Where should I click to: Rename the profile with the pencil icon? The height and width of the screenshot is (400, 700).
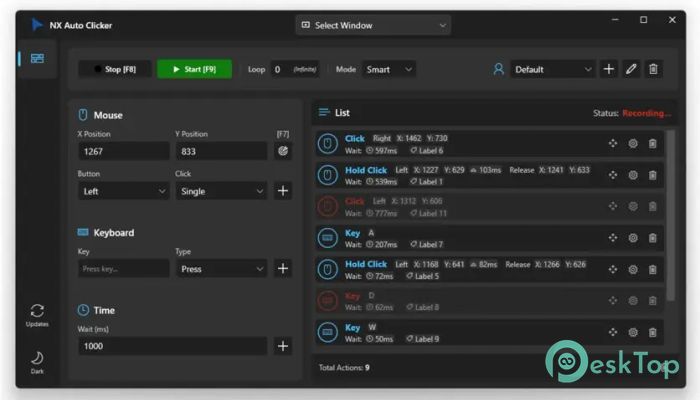(x=631, y=69)
